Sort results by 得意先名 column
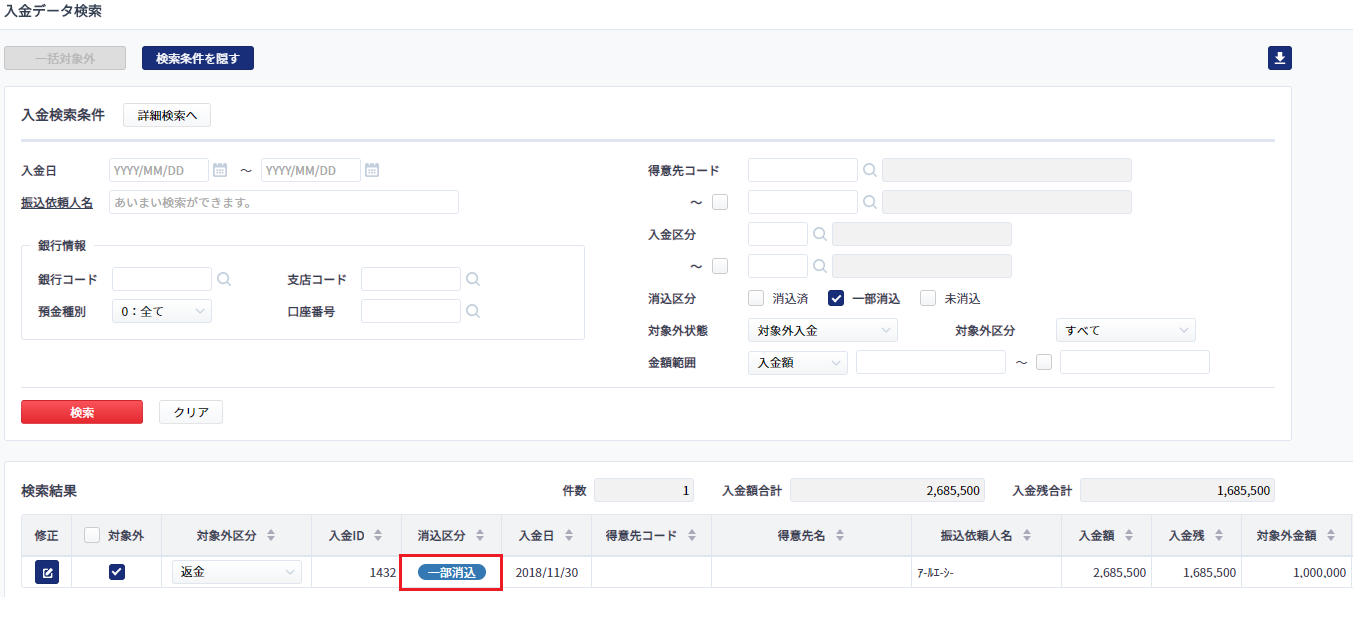The width and height of the screenshot is (1360, 631). (840, 535)
